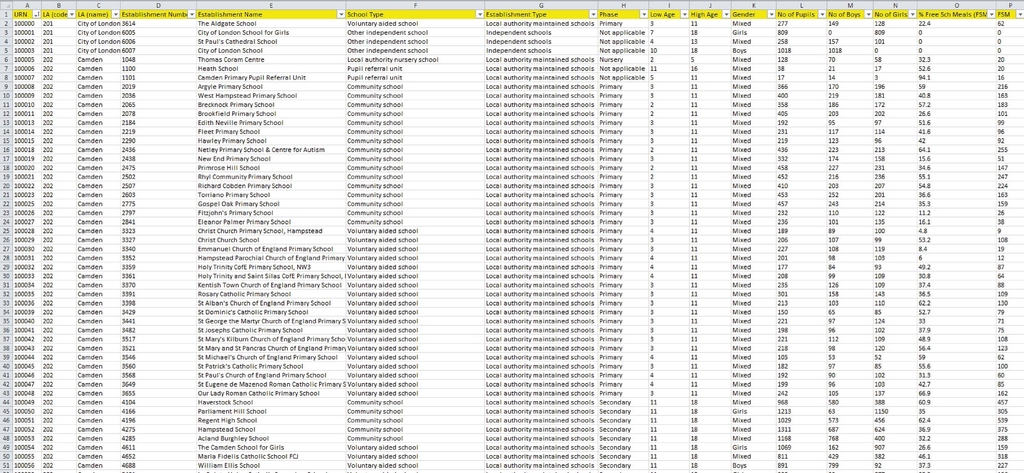This screenshot has width=1024, height=473.
Task: Open the Gender filter dropdown arrow
Action: point(771,14)
